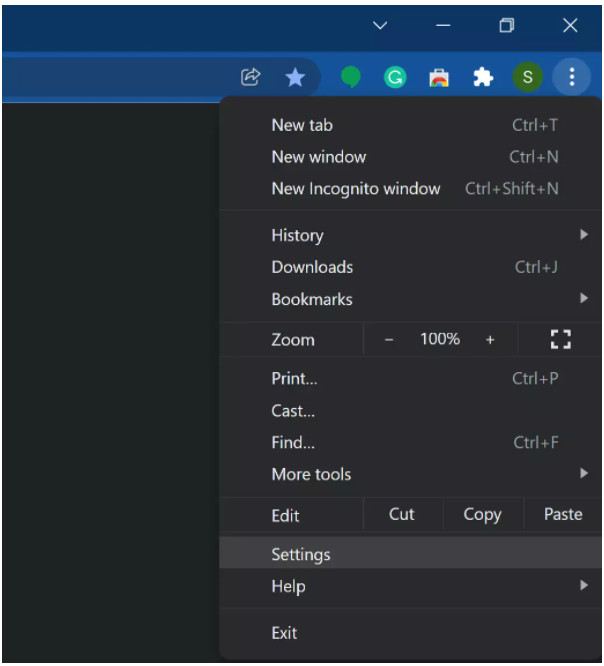Image resolution: width=604 pixels, height=666 pixels.
Task: Open the green chat bubble extension
Action: [x=350, y=77]
